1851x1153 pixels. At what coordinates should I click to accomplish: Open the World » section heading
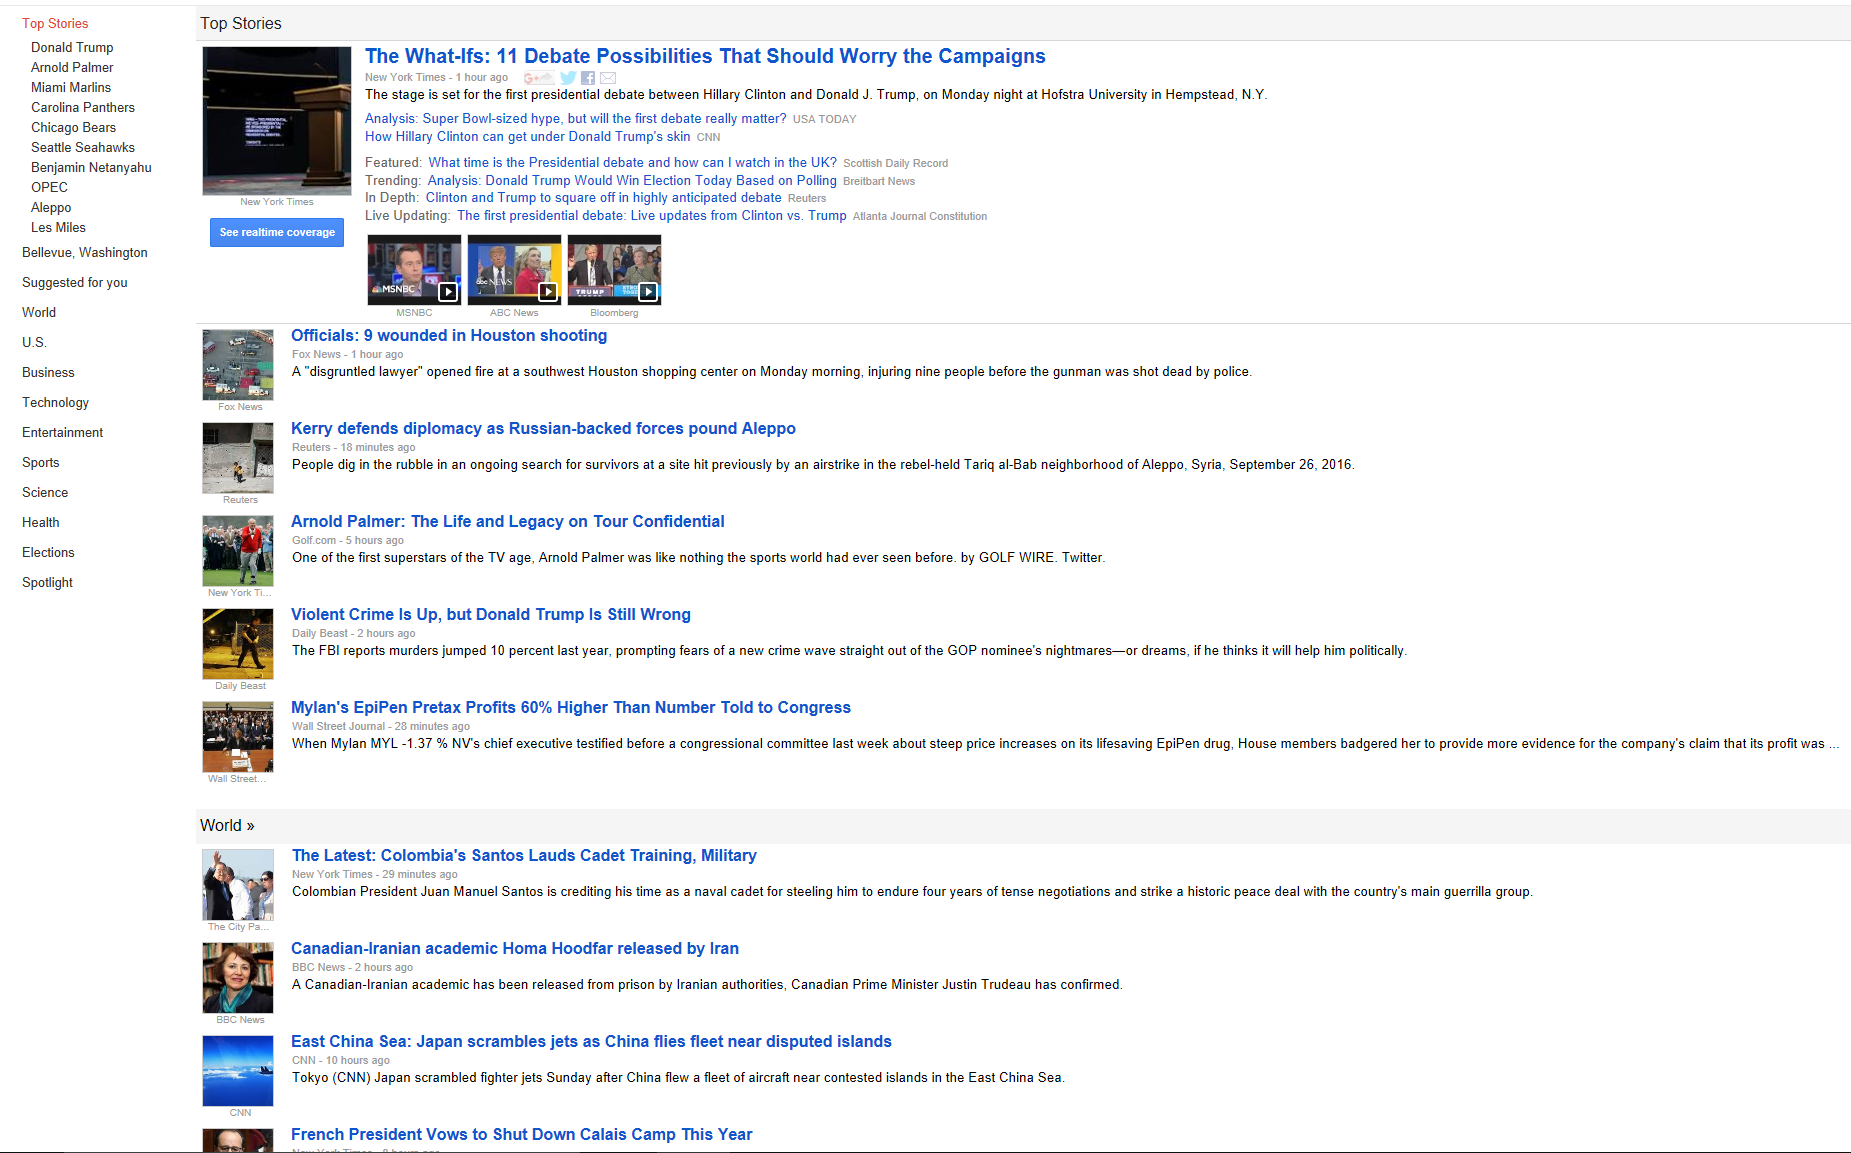227,825
